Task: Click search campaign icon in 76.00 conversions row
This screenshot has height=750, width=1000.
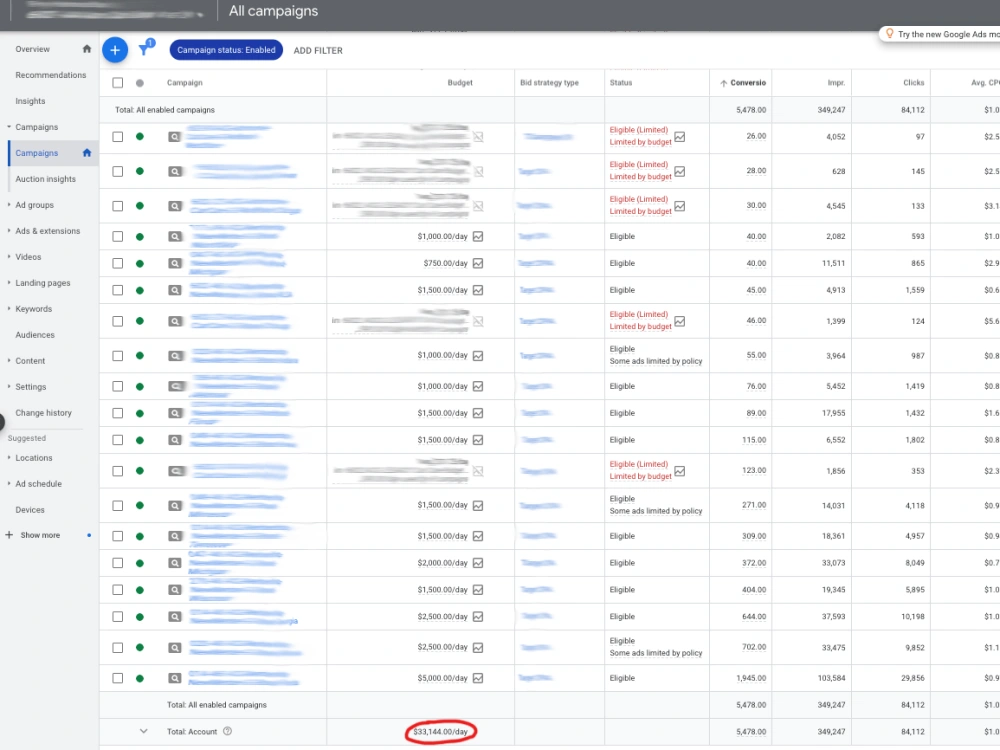Action: tap(175, 386)
